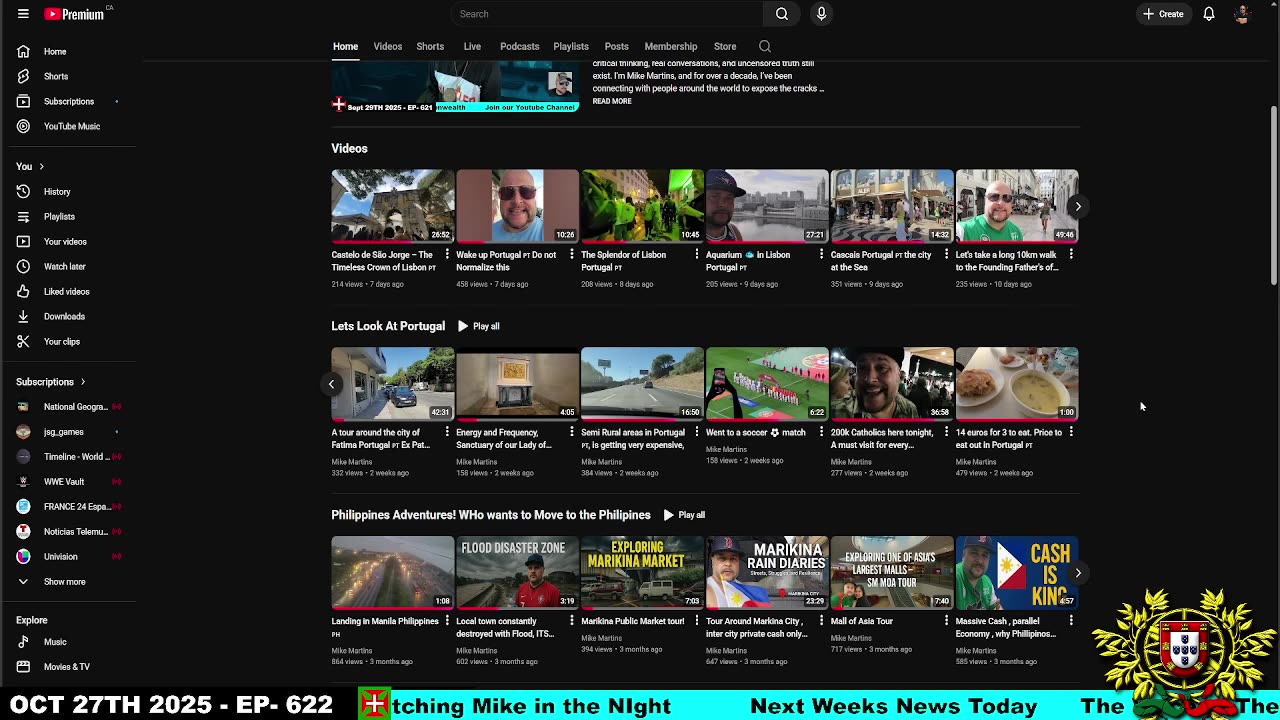
Task: Open Lets Look At Portugal playlist title
Action: [x=388, y=326]
